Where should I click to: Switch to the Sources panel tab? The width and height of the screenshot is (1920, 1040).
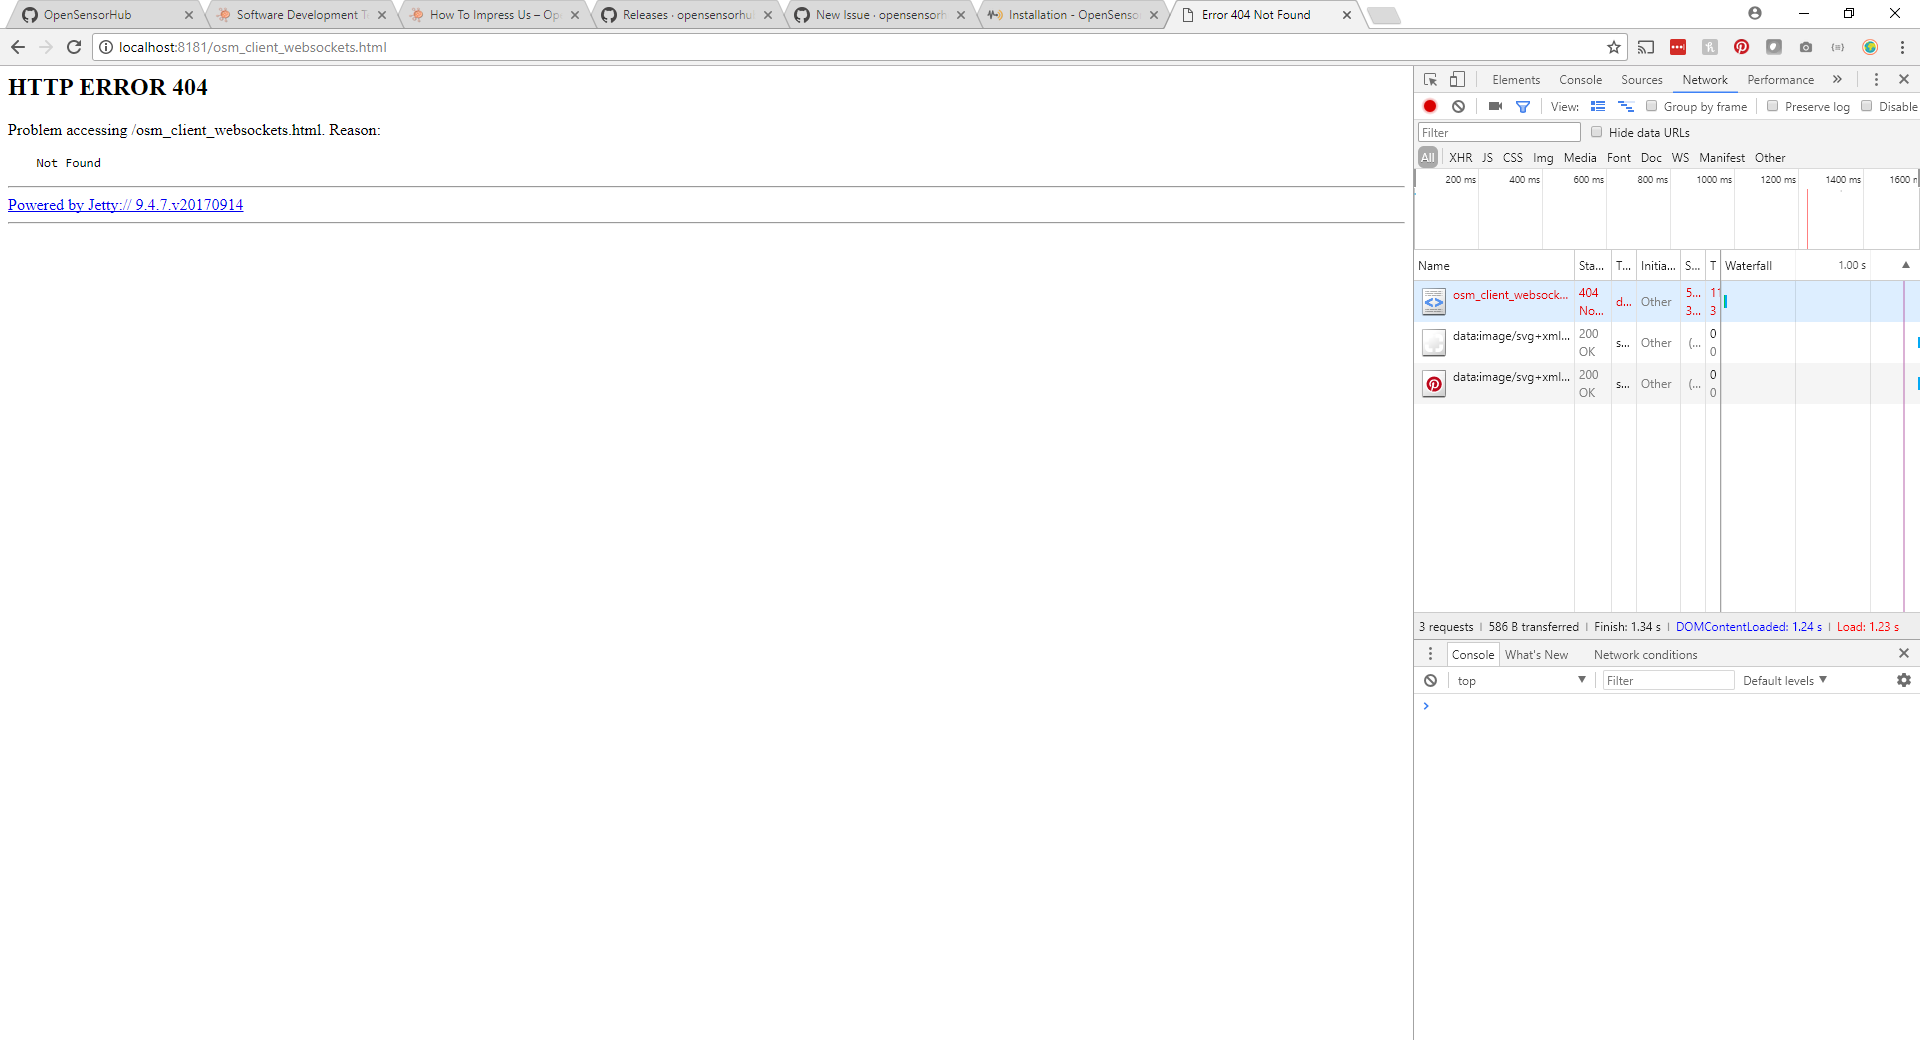(x=1641, y=79)
